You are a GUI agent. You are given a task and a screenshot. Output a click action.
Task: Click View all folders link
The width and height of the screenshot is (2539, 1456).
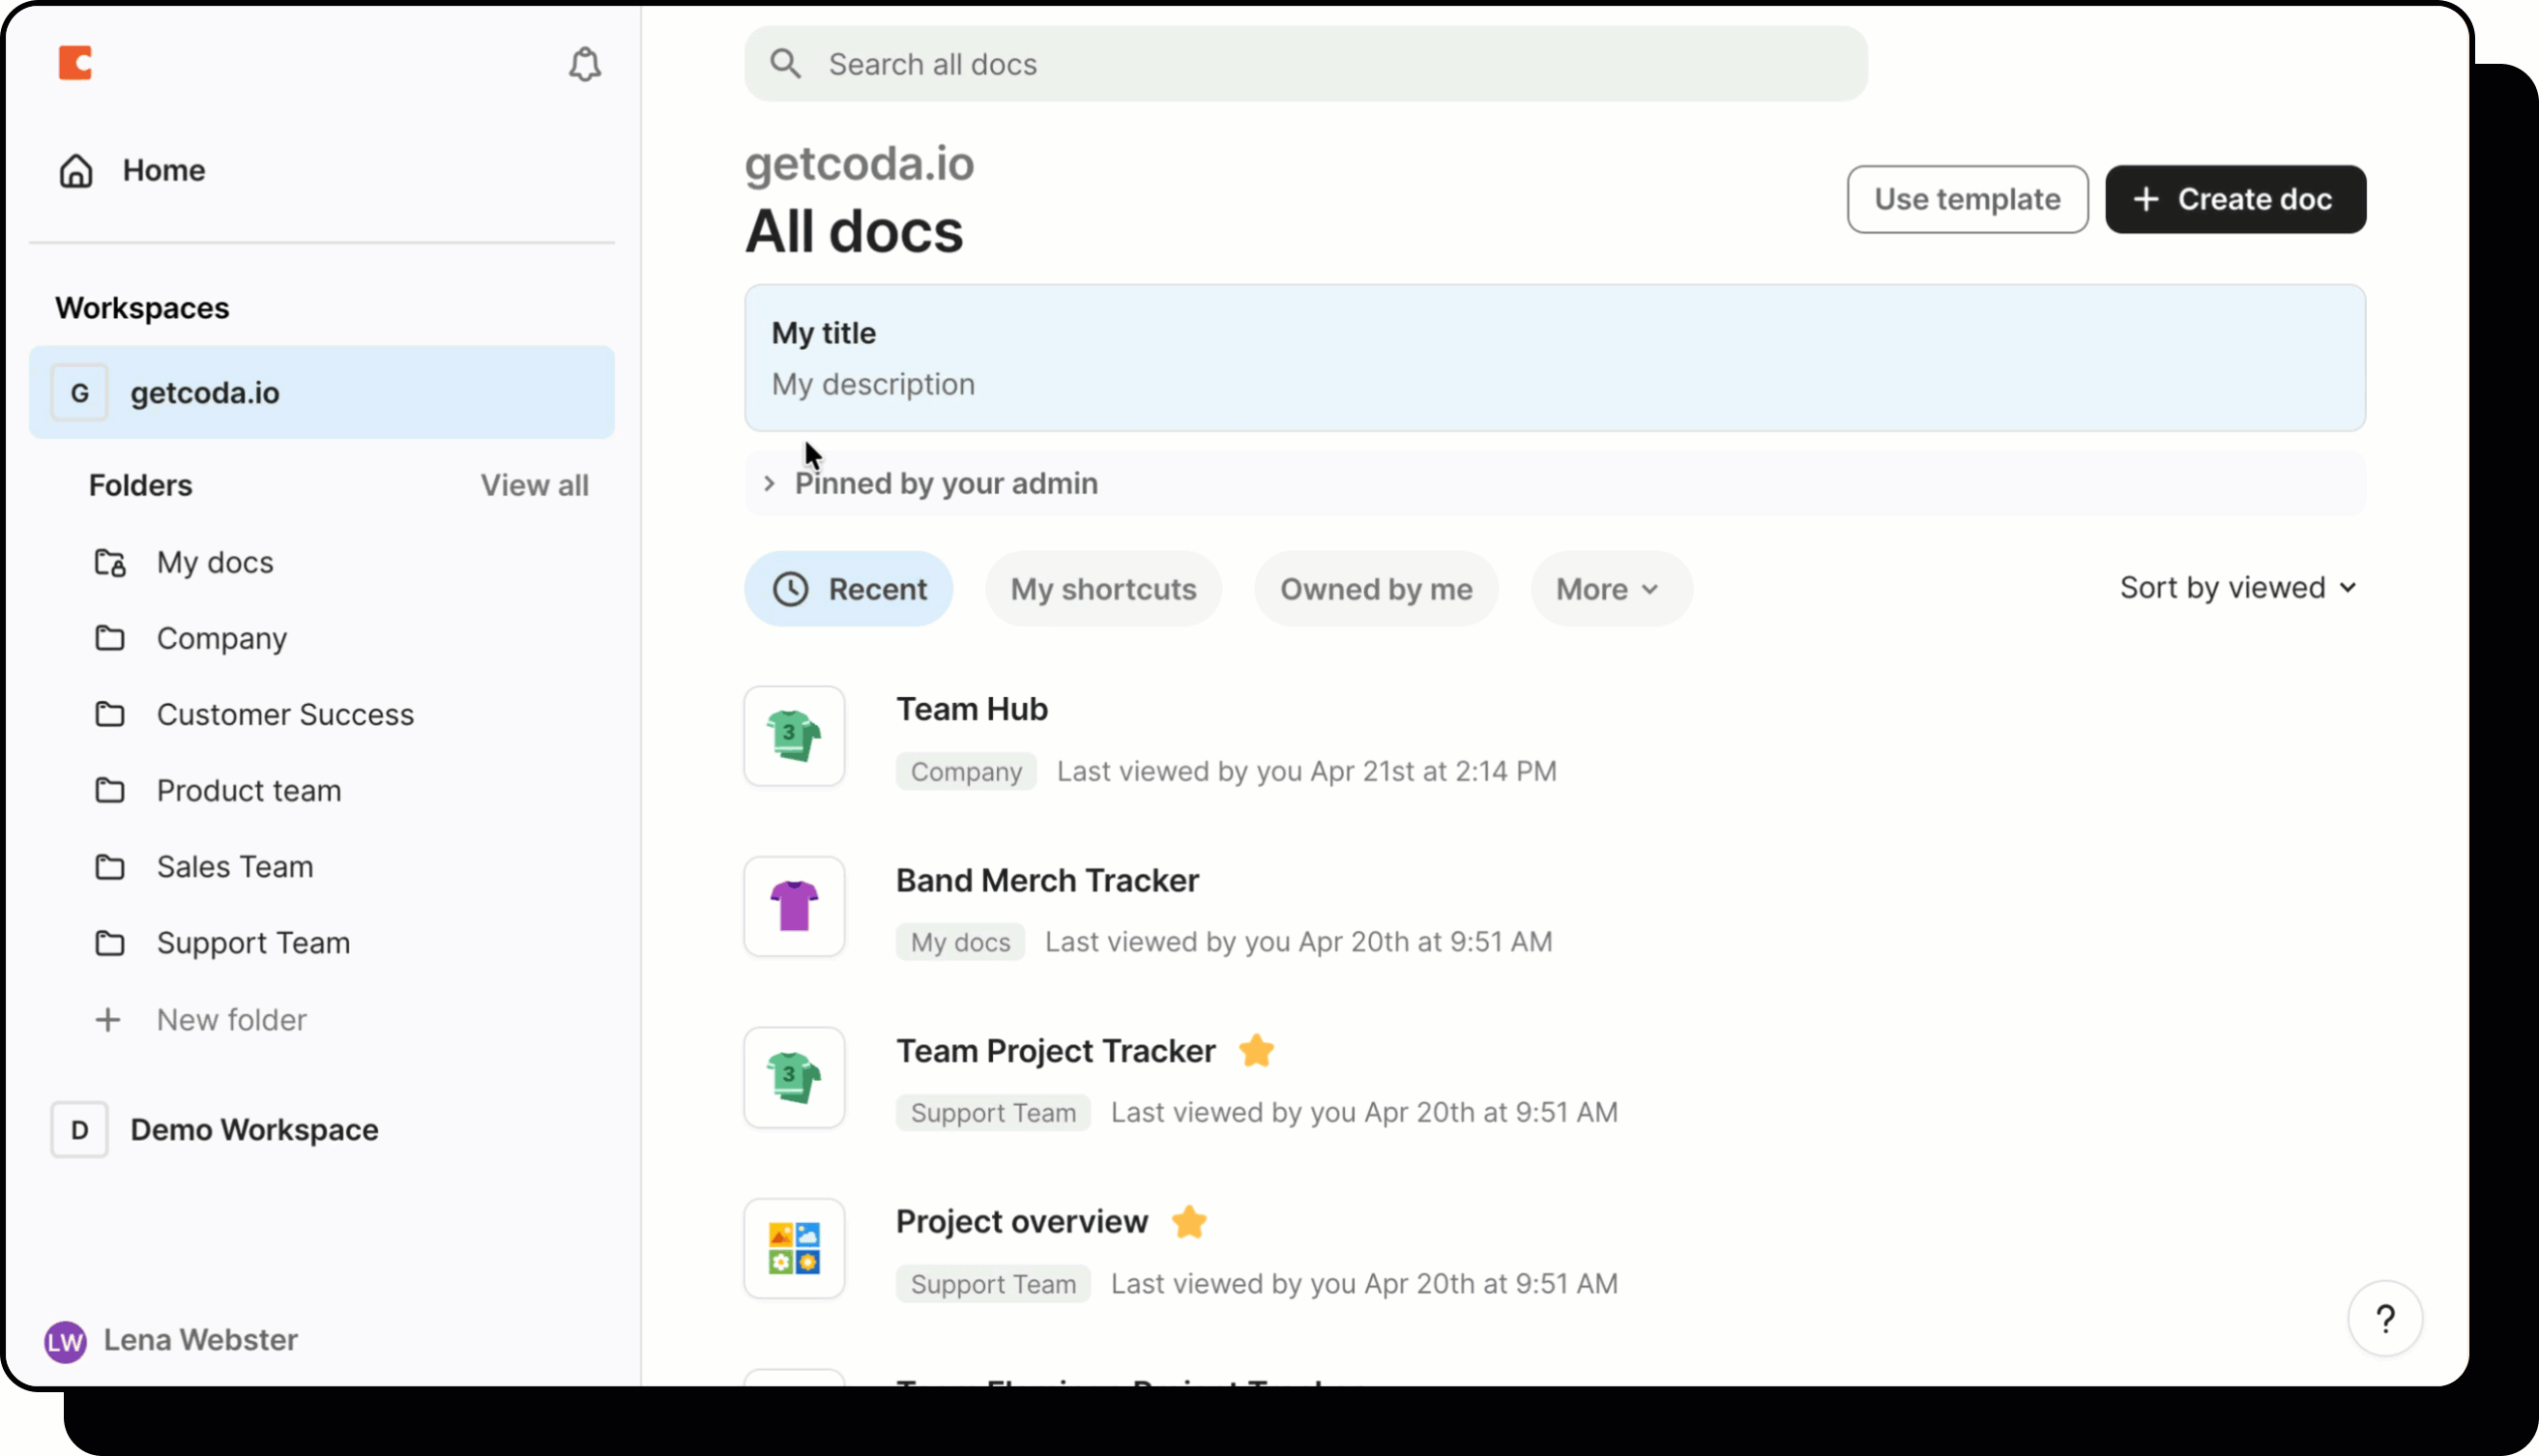(534, 486)
